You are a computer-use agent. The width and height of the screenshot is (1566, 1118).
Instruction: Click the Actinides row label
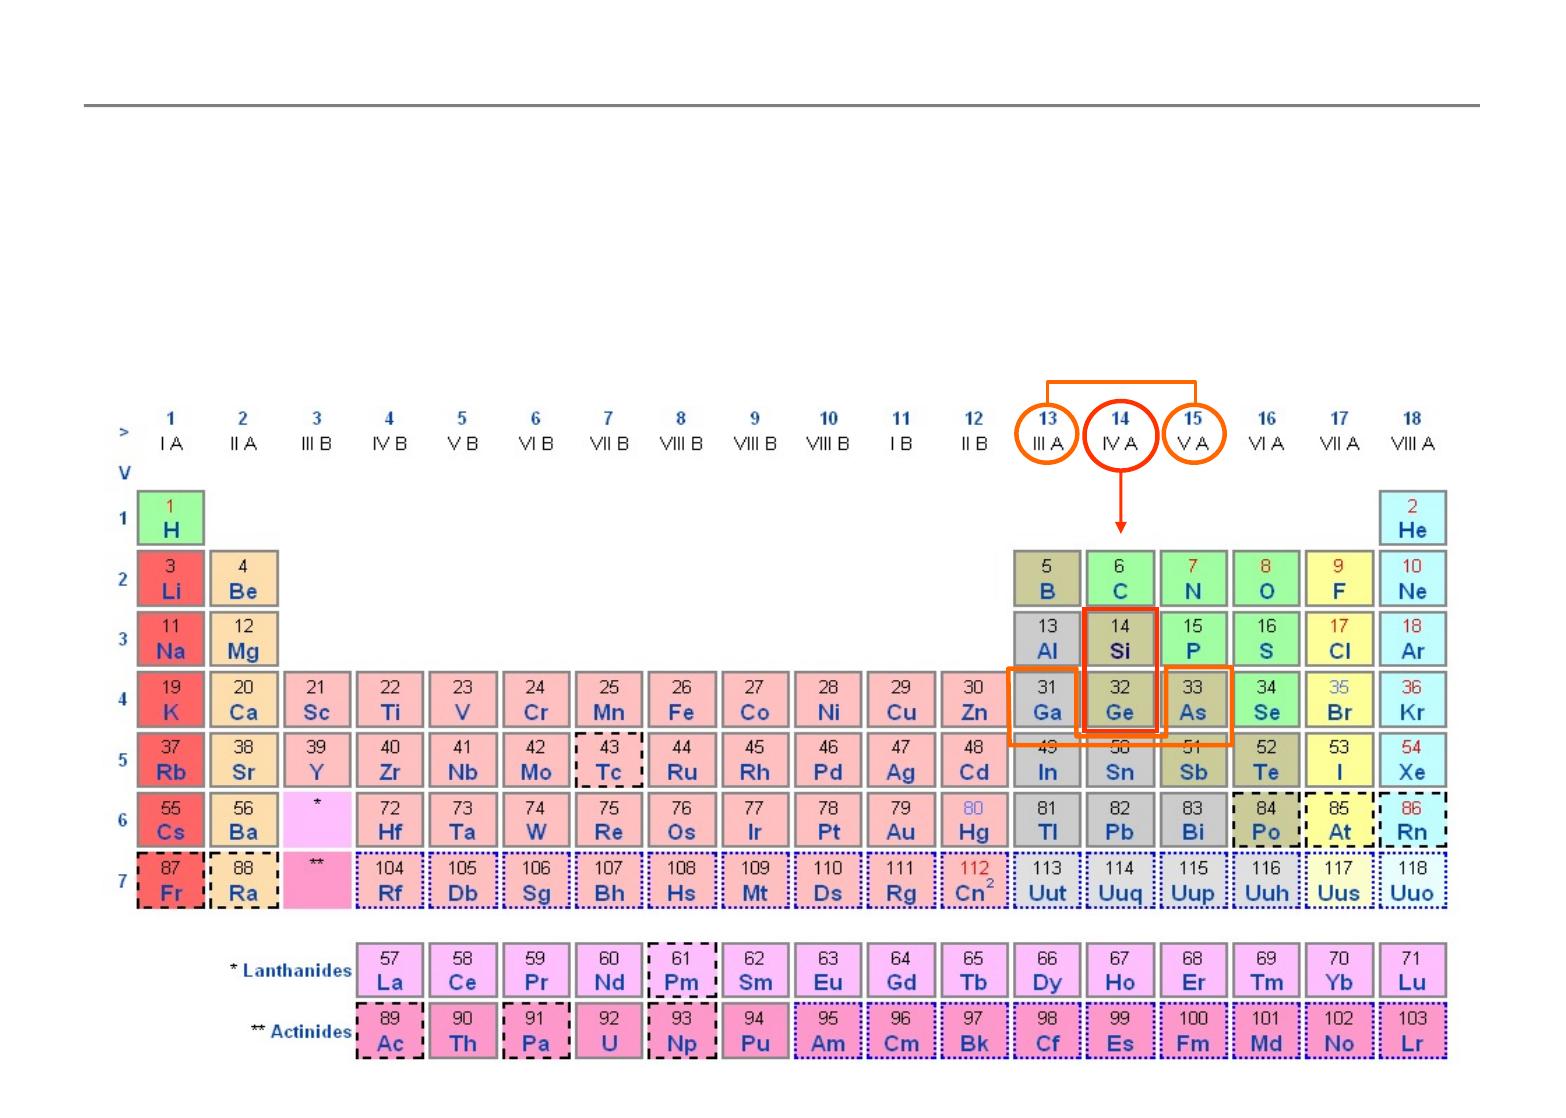pos(301,1031)
